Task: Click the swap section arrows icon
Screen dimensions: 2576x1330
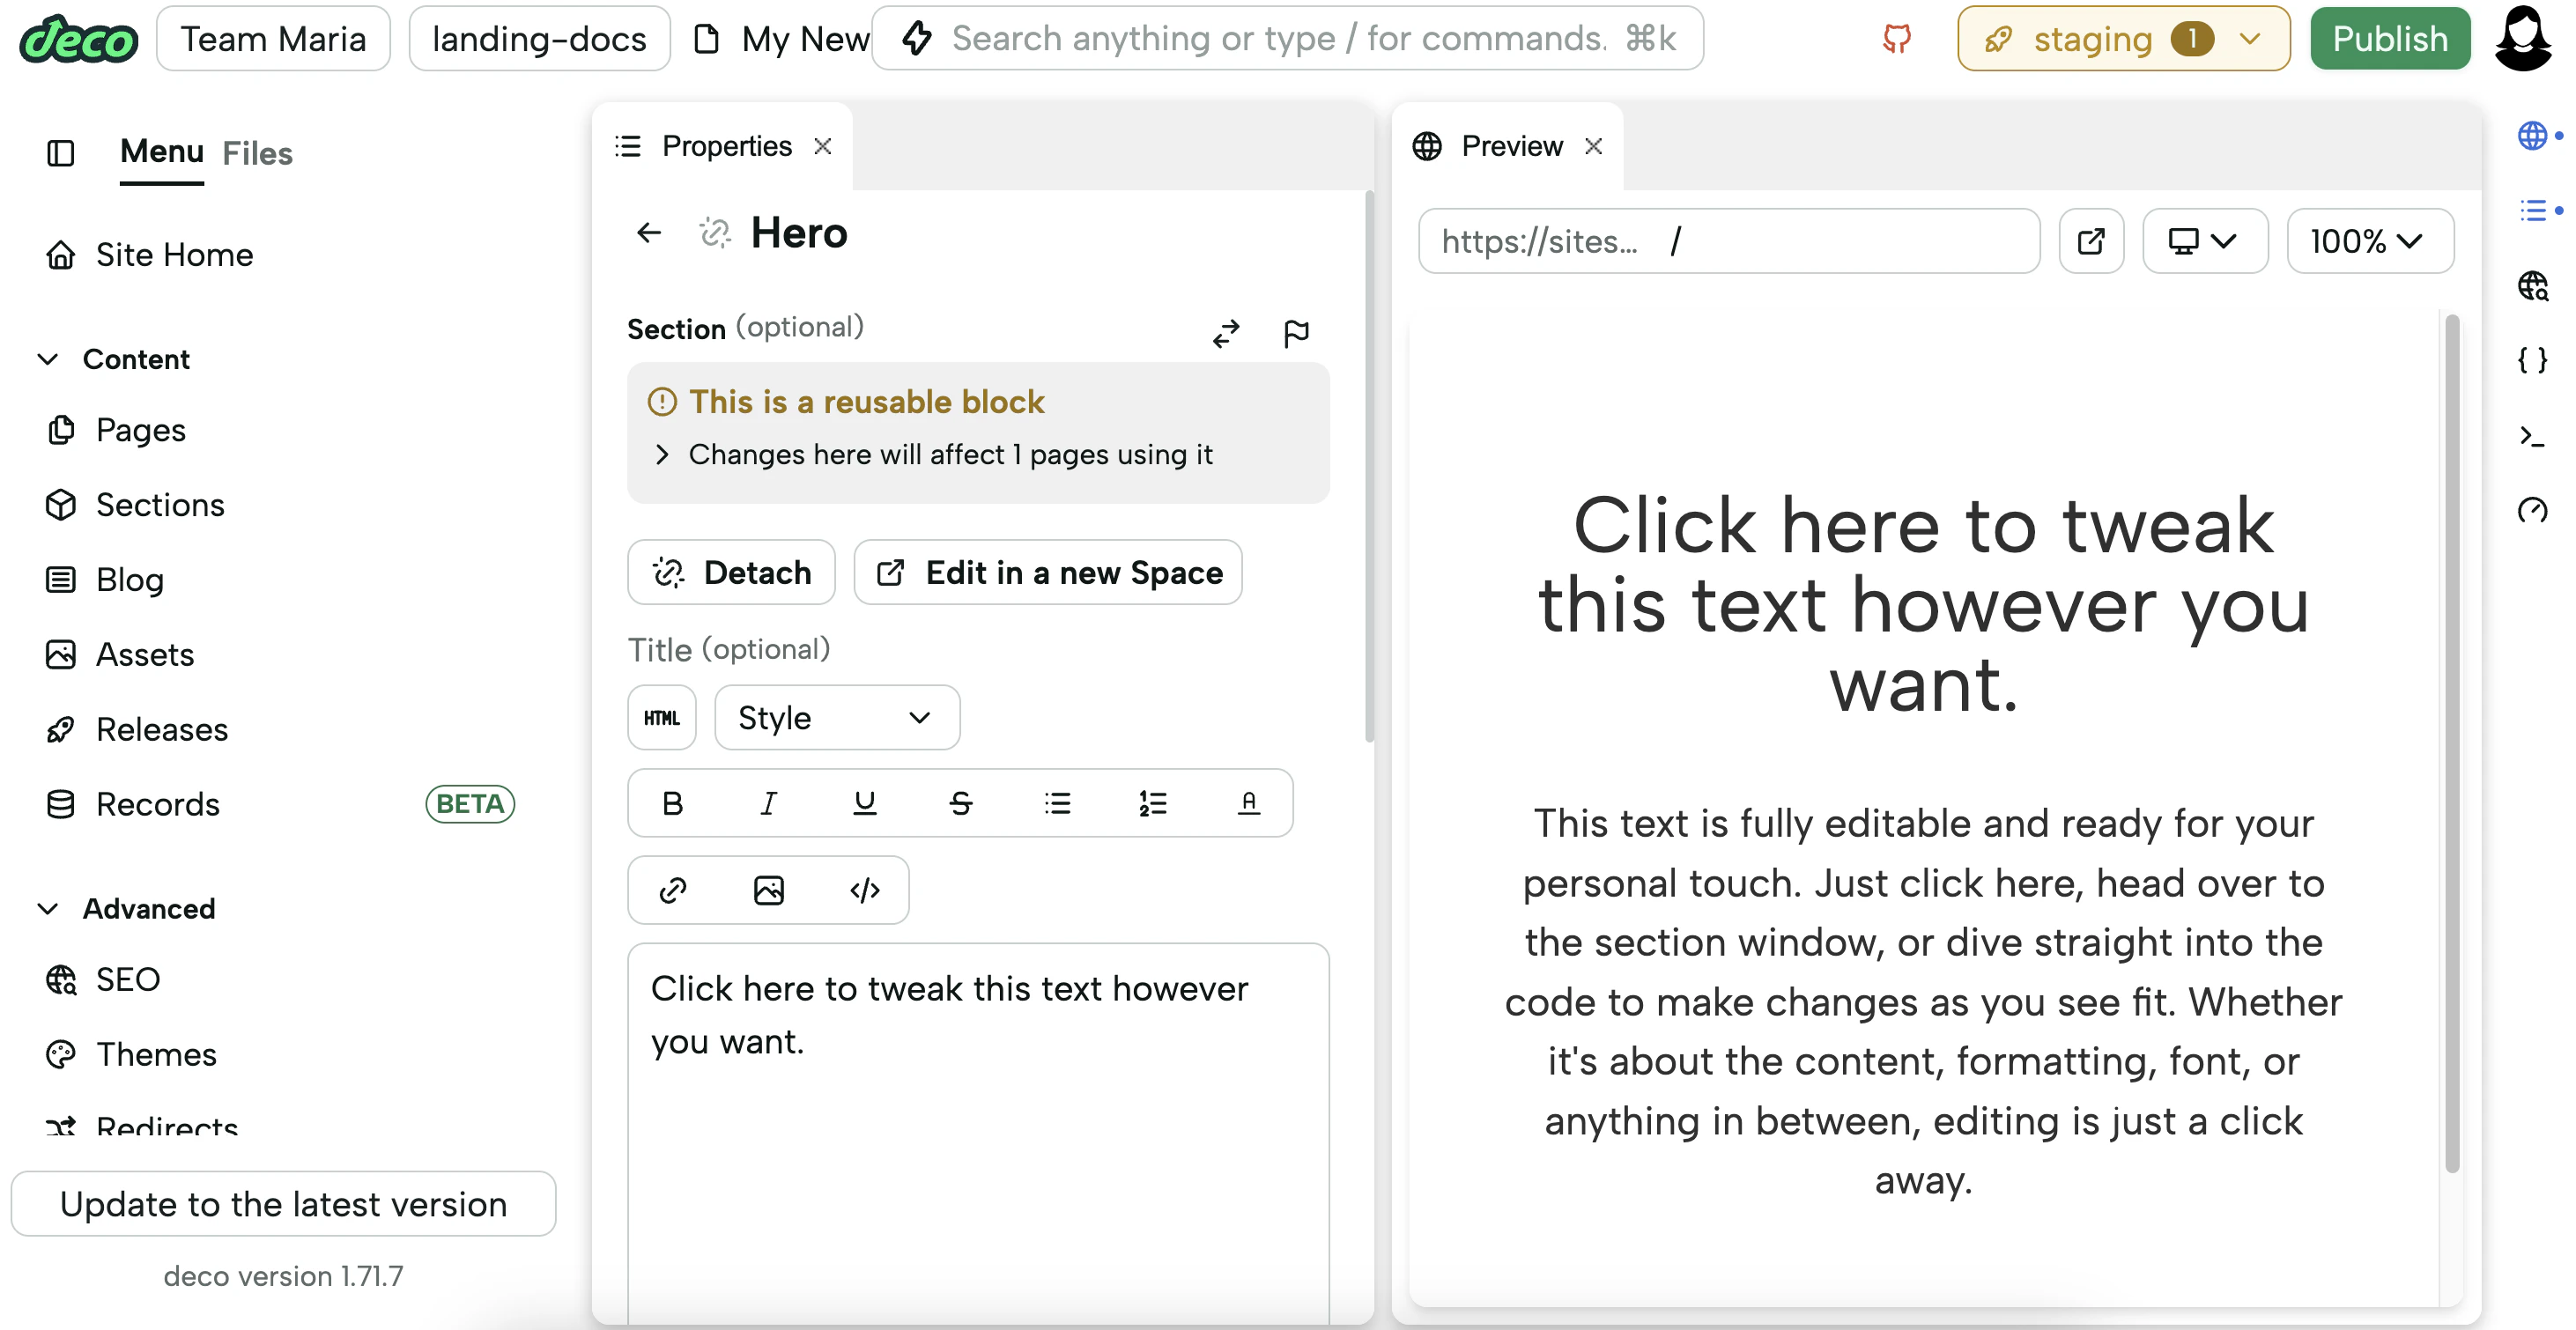Action: coord(1226,333)
